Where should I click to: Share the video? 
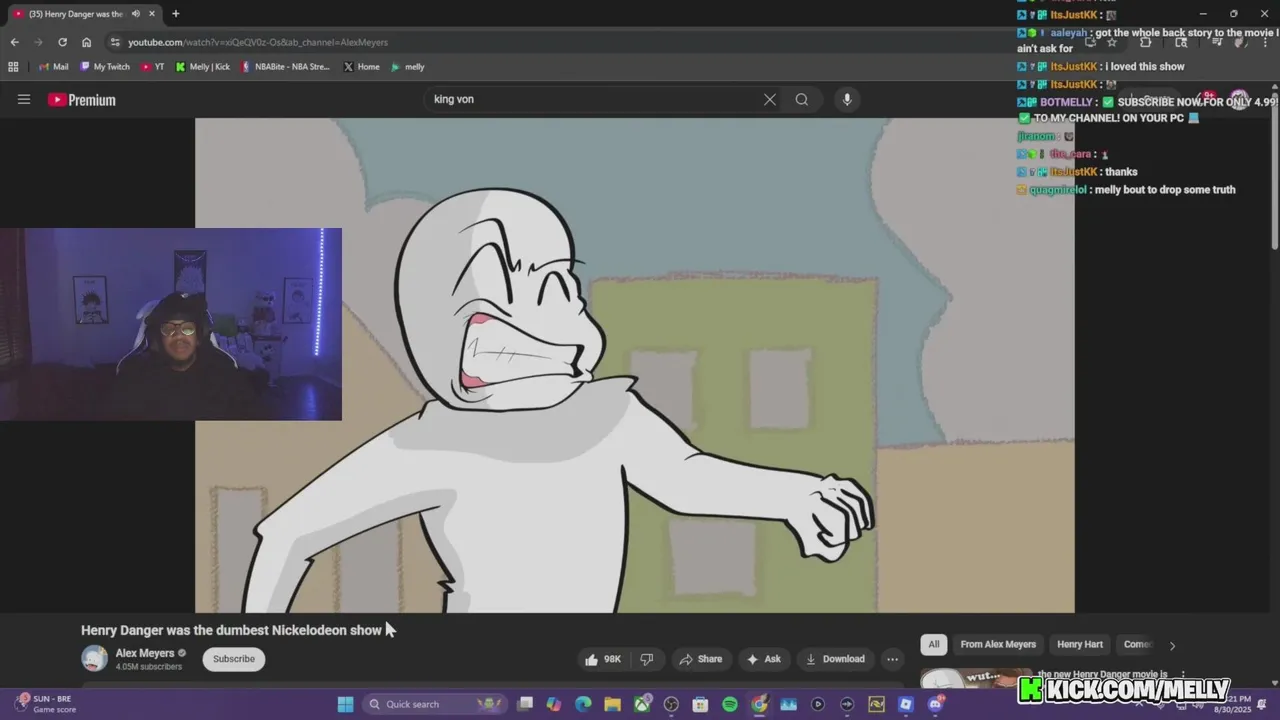(700, 659)
